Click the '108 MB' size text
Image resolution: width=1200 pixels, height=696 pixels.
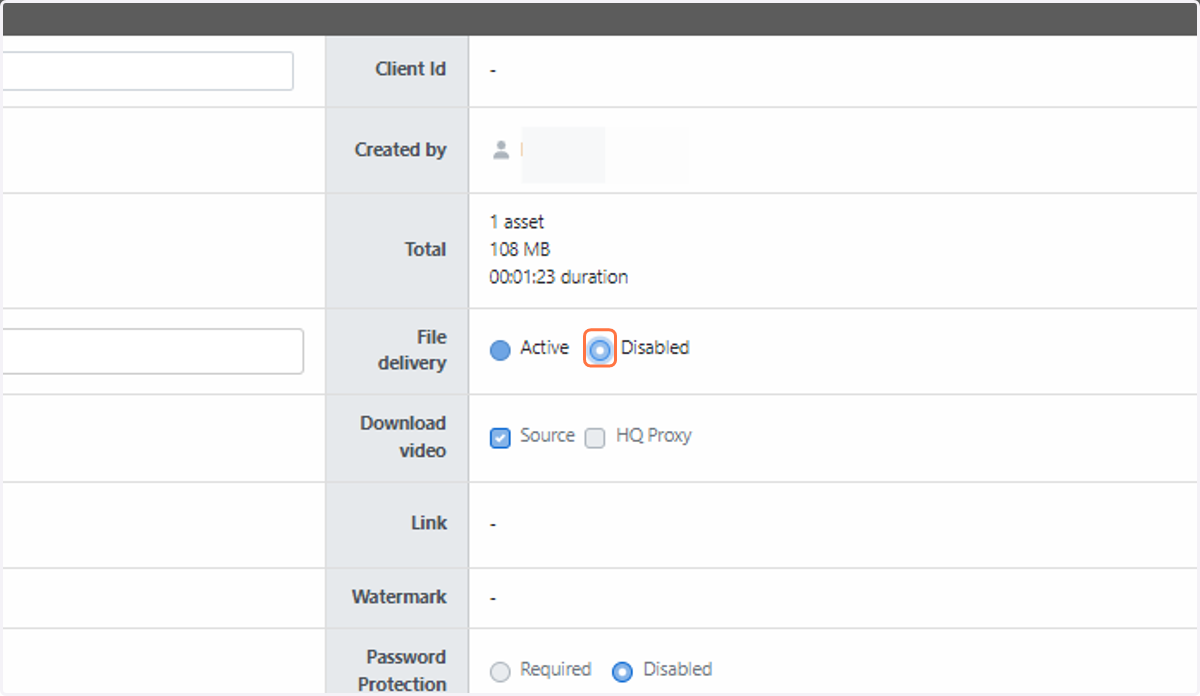point(520,249)
